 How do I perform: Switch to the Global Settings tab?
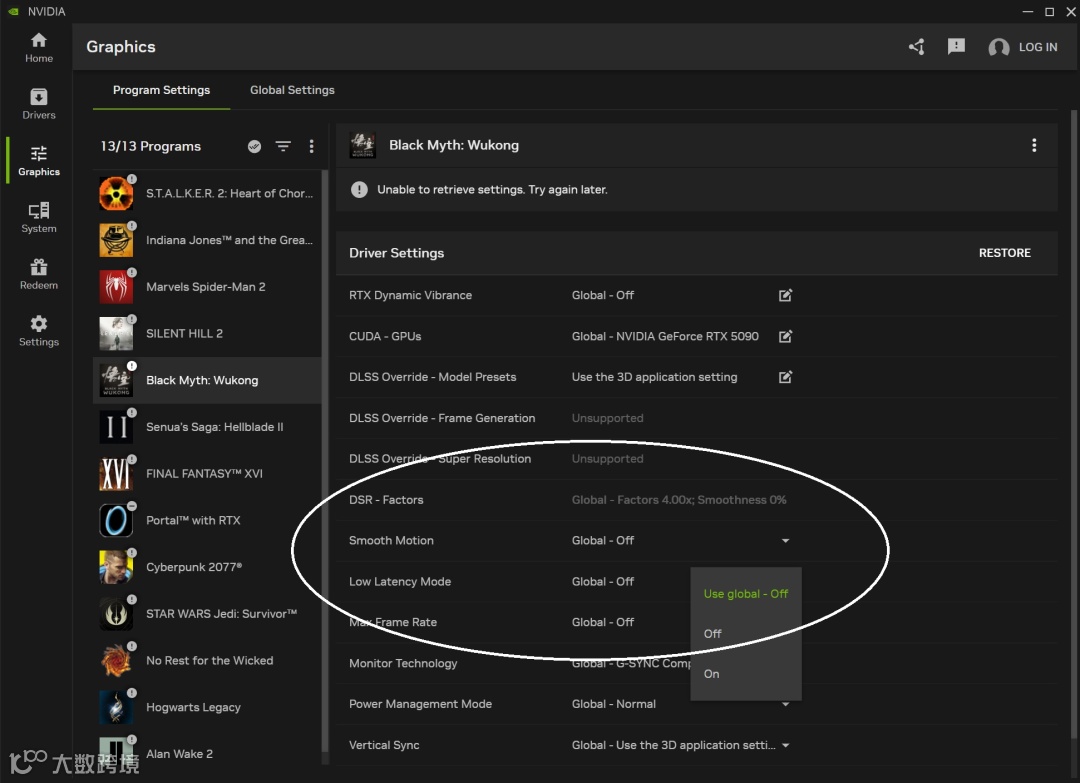coord(292,90)
